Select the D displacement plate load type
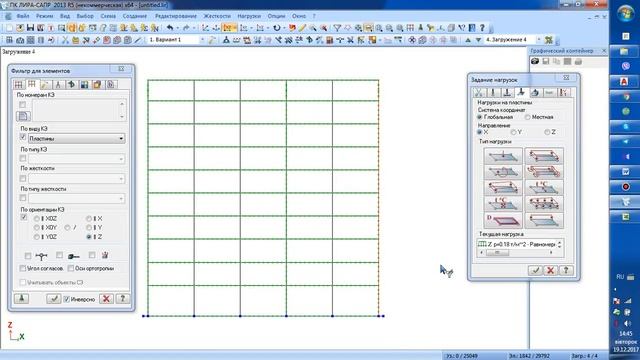The image size is (640, 360). pos(503,220)
